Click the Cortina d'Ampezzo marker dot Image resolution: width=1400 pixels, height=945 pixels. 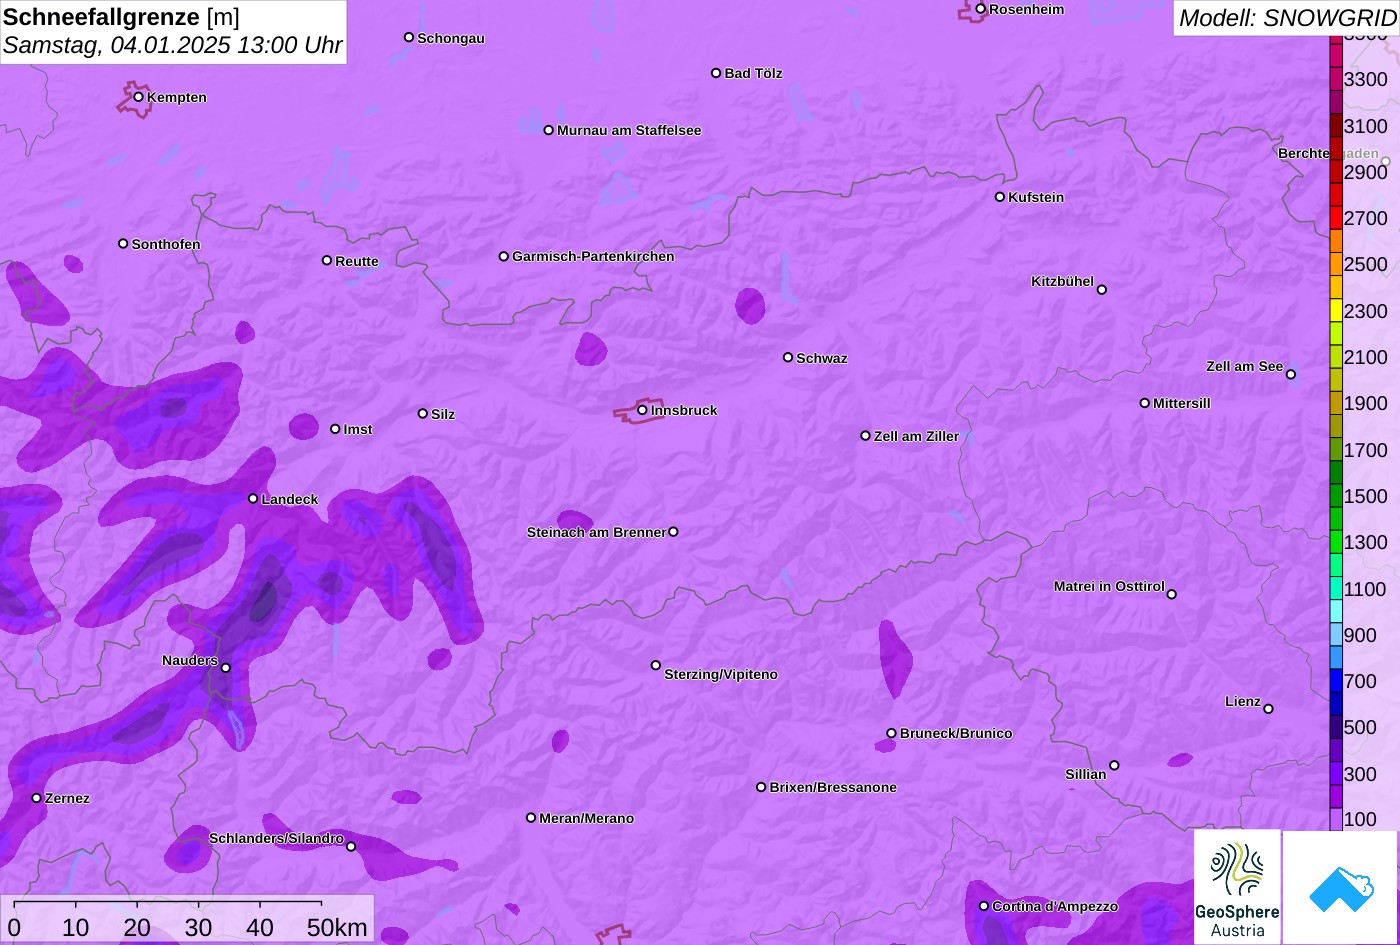[x=983, y=906]
